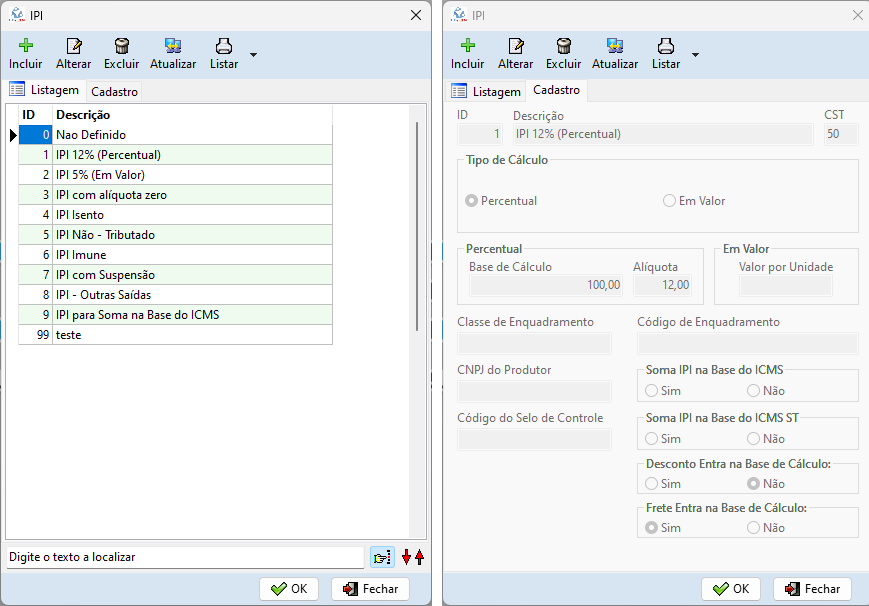Open Listar dropdown arrow in left window
The image size is (869, 606).
click(x=253, y=55)
